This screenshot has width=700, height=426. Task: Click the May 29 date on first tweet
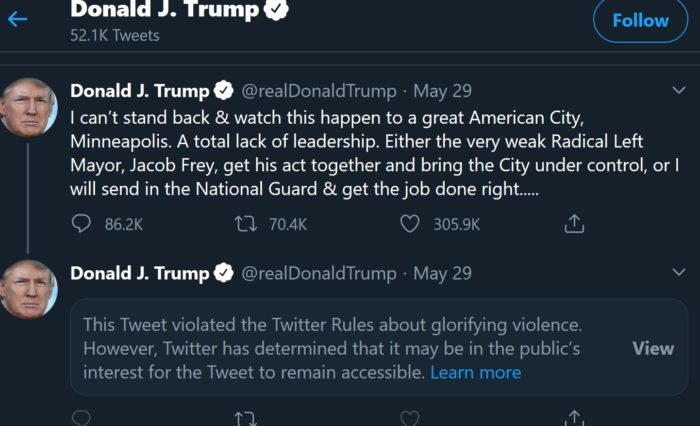click(x=442, y=91)
